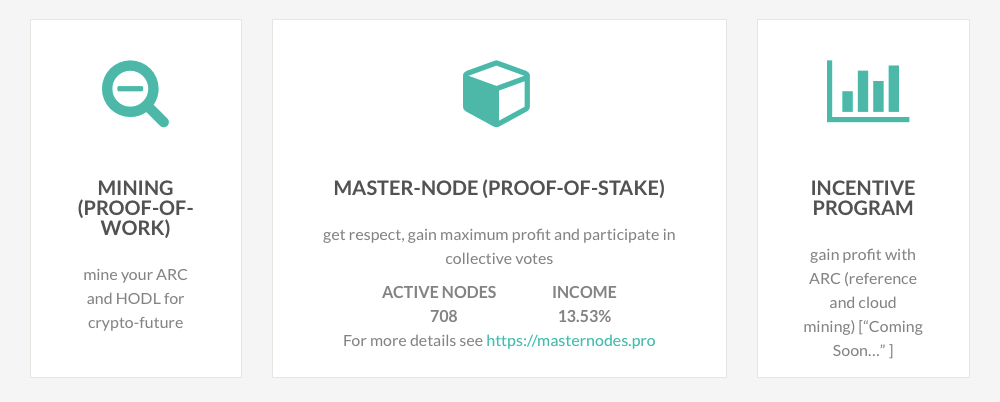Click the 'For more details see' text
This screenshot has height=402, width=1000.
tap(413, 340)
